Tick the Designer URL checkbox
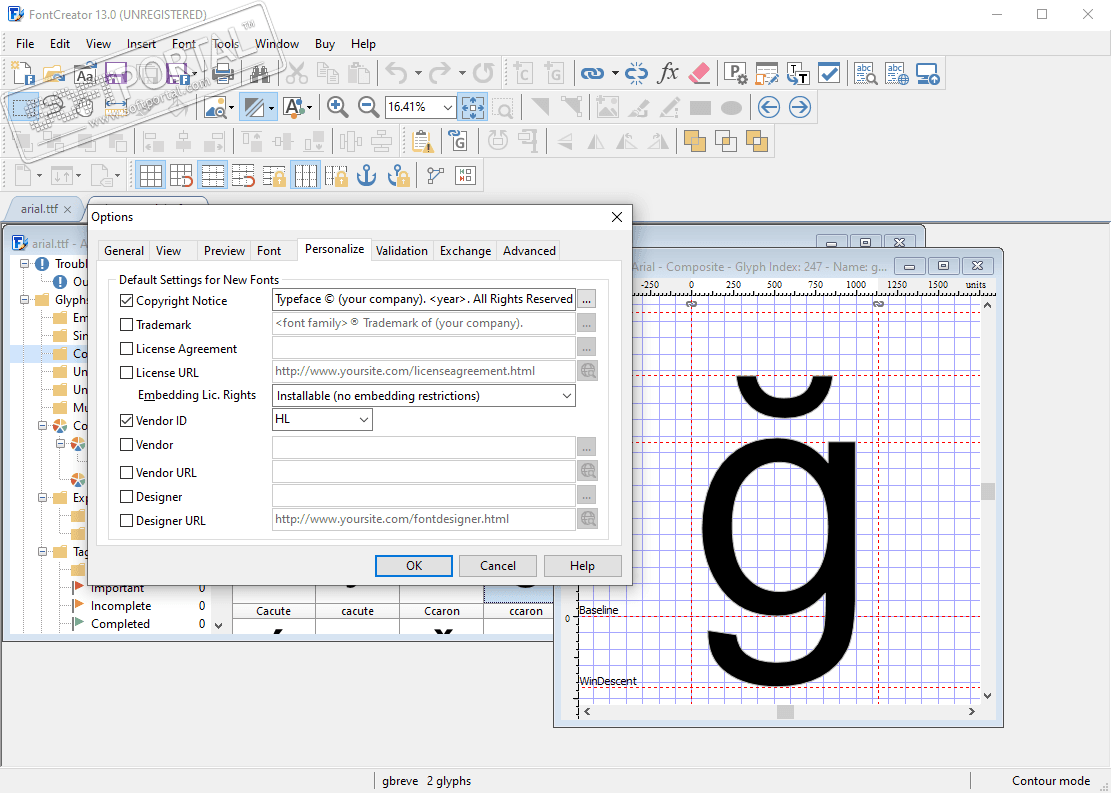The width and height of the screenshot is (1111, 793). pos(126,520)
